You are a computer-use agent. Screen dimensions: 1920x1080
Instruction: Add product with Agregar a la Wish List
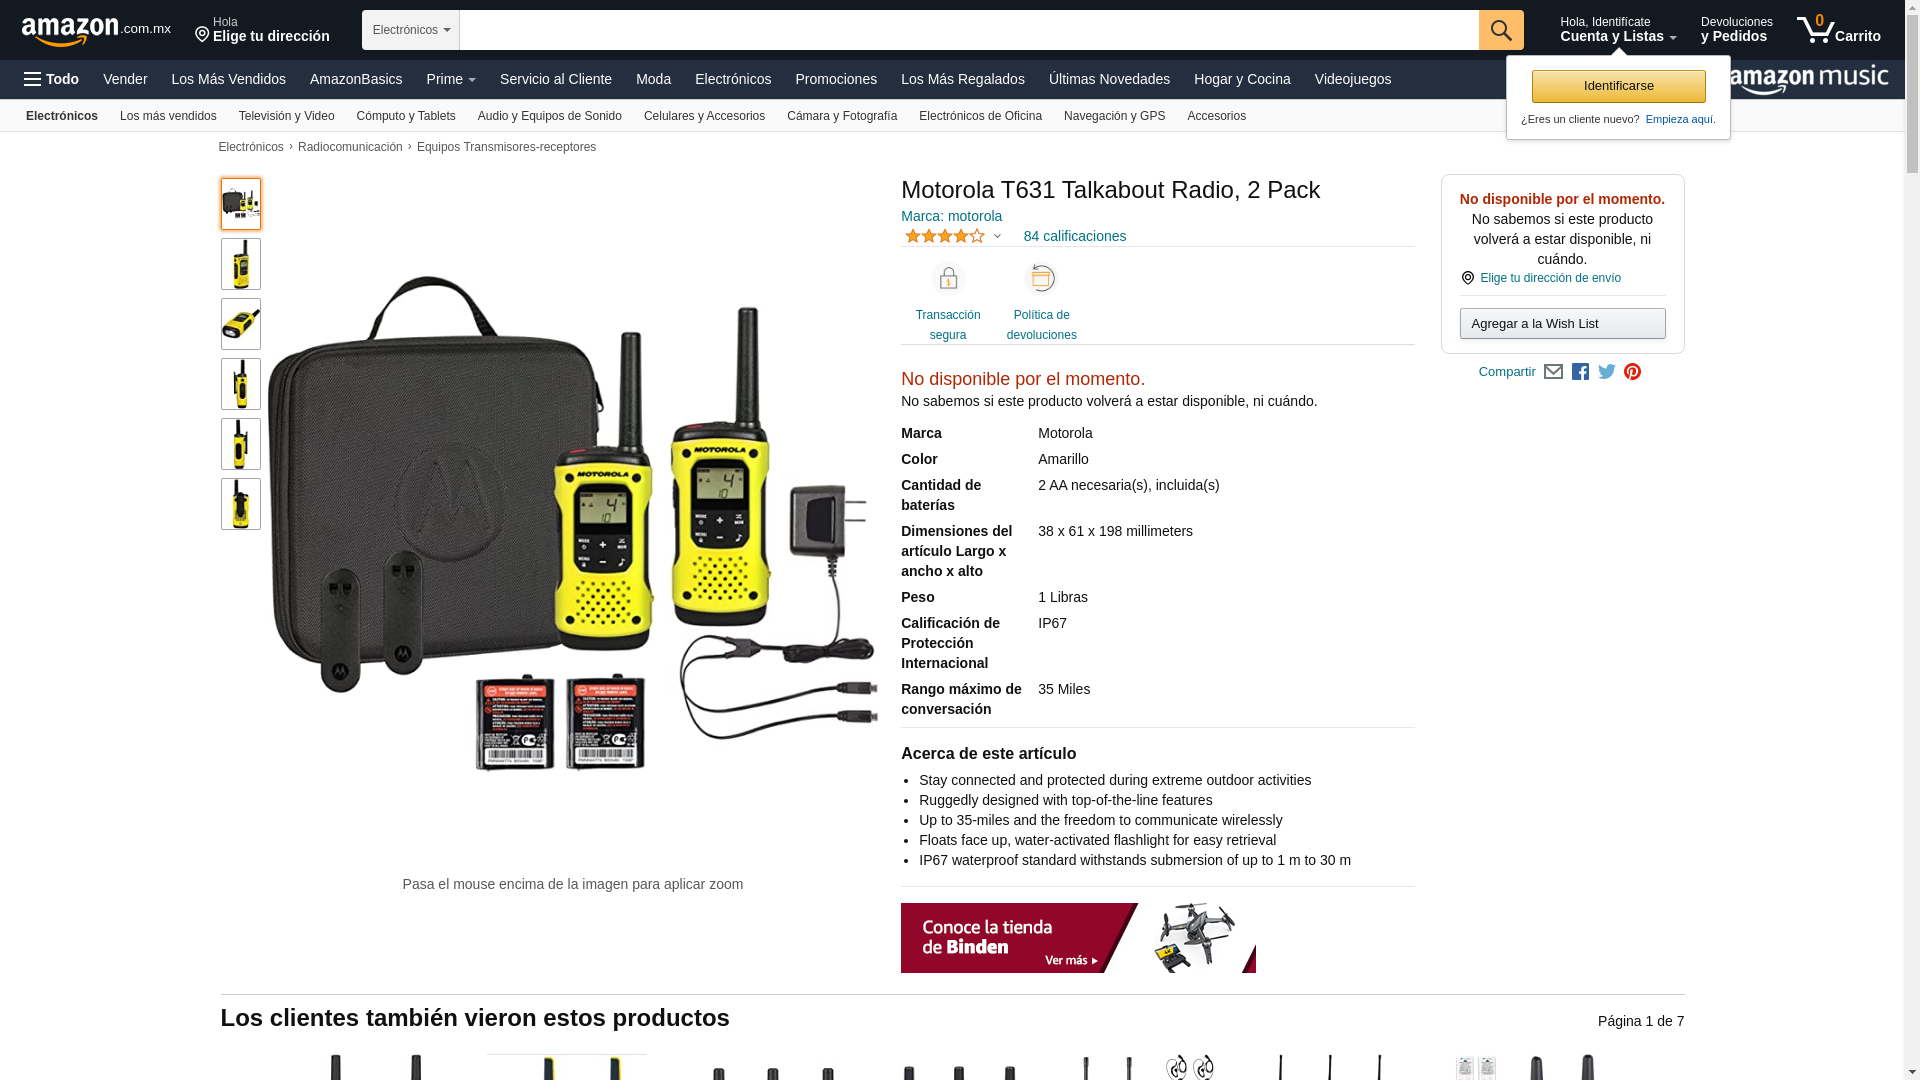tap(1563, 323)
